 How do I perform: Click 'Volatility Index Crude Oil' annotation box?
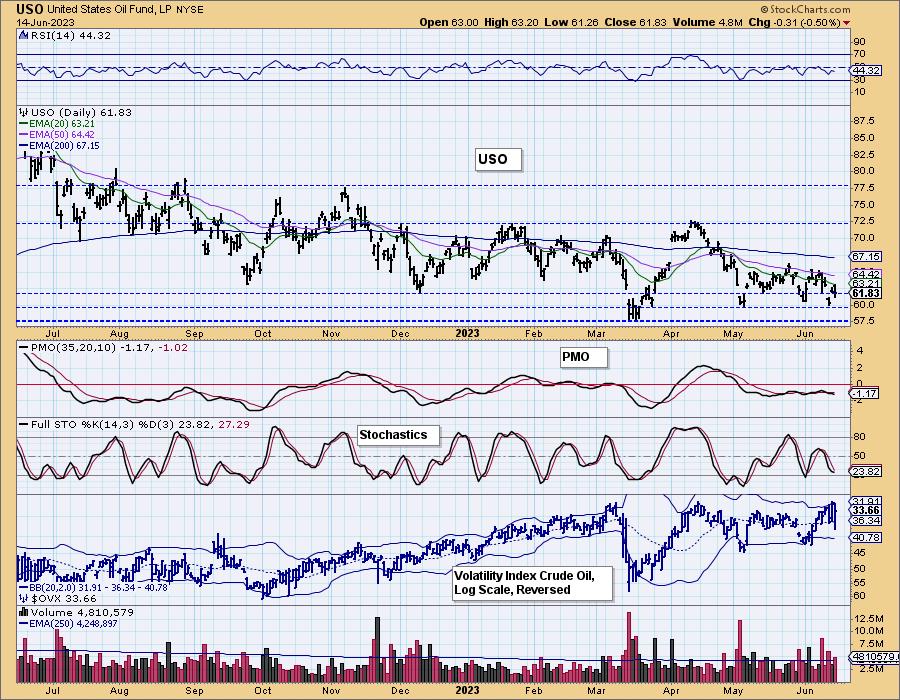(x=532, y=583)
